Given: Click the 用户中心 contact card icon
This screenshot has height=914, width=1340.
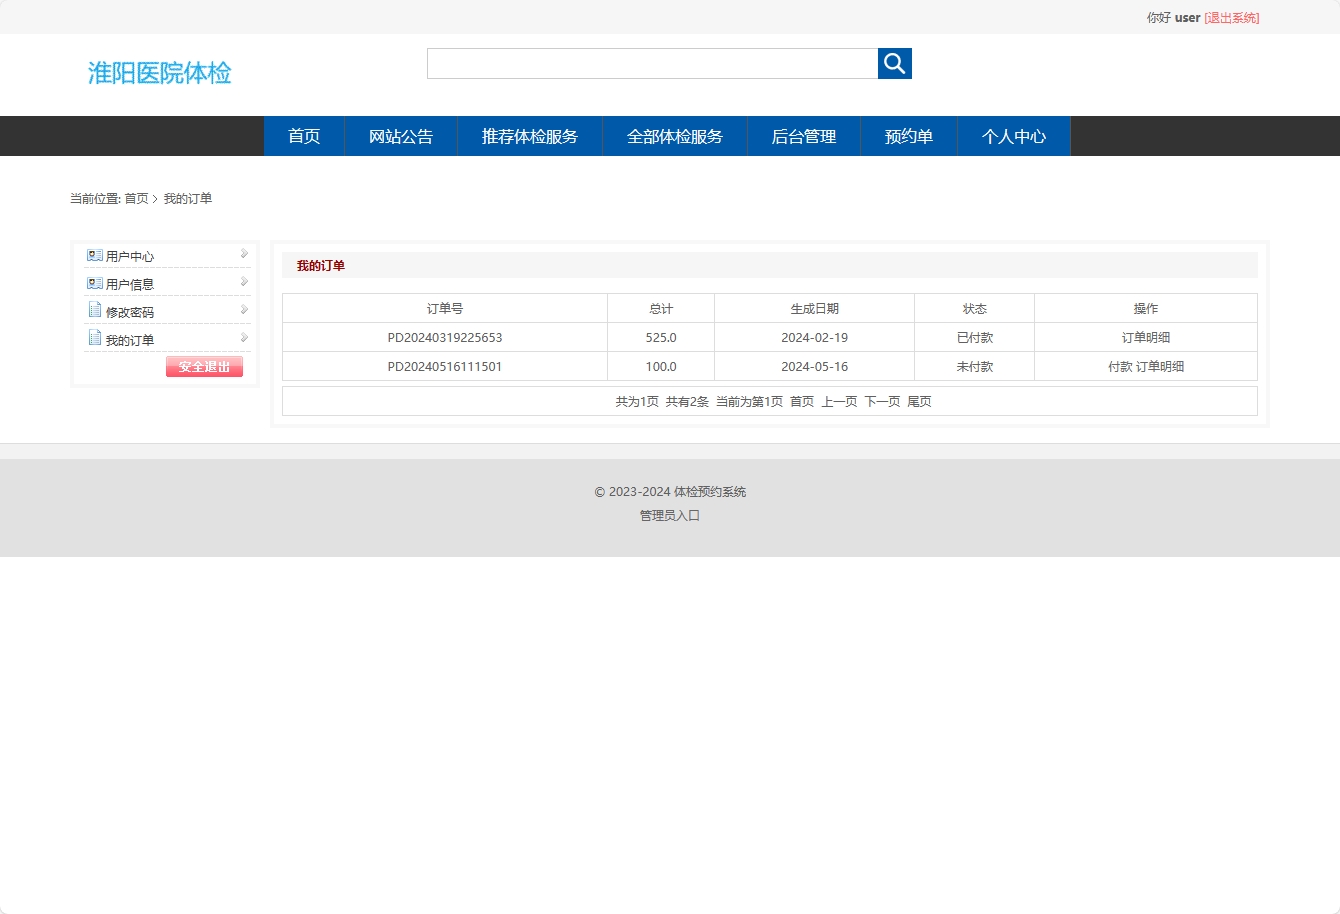Looking at the screenshot, I should [95, 255].
